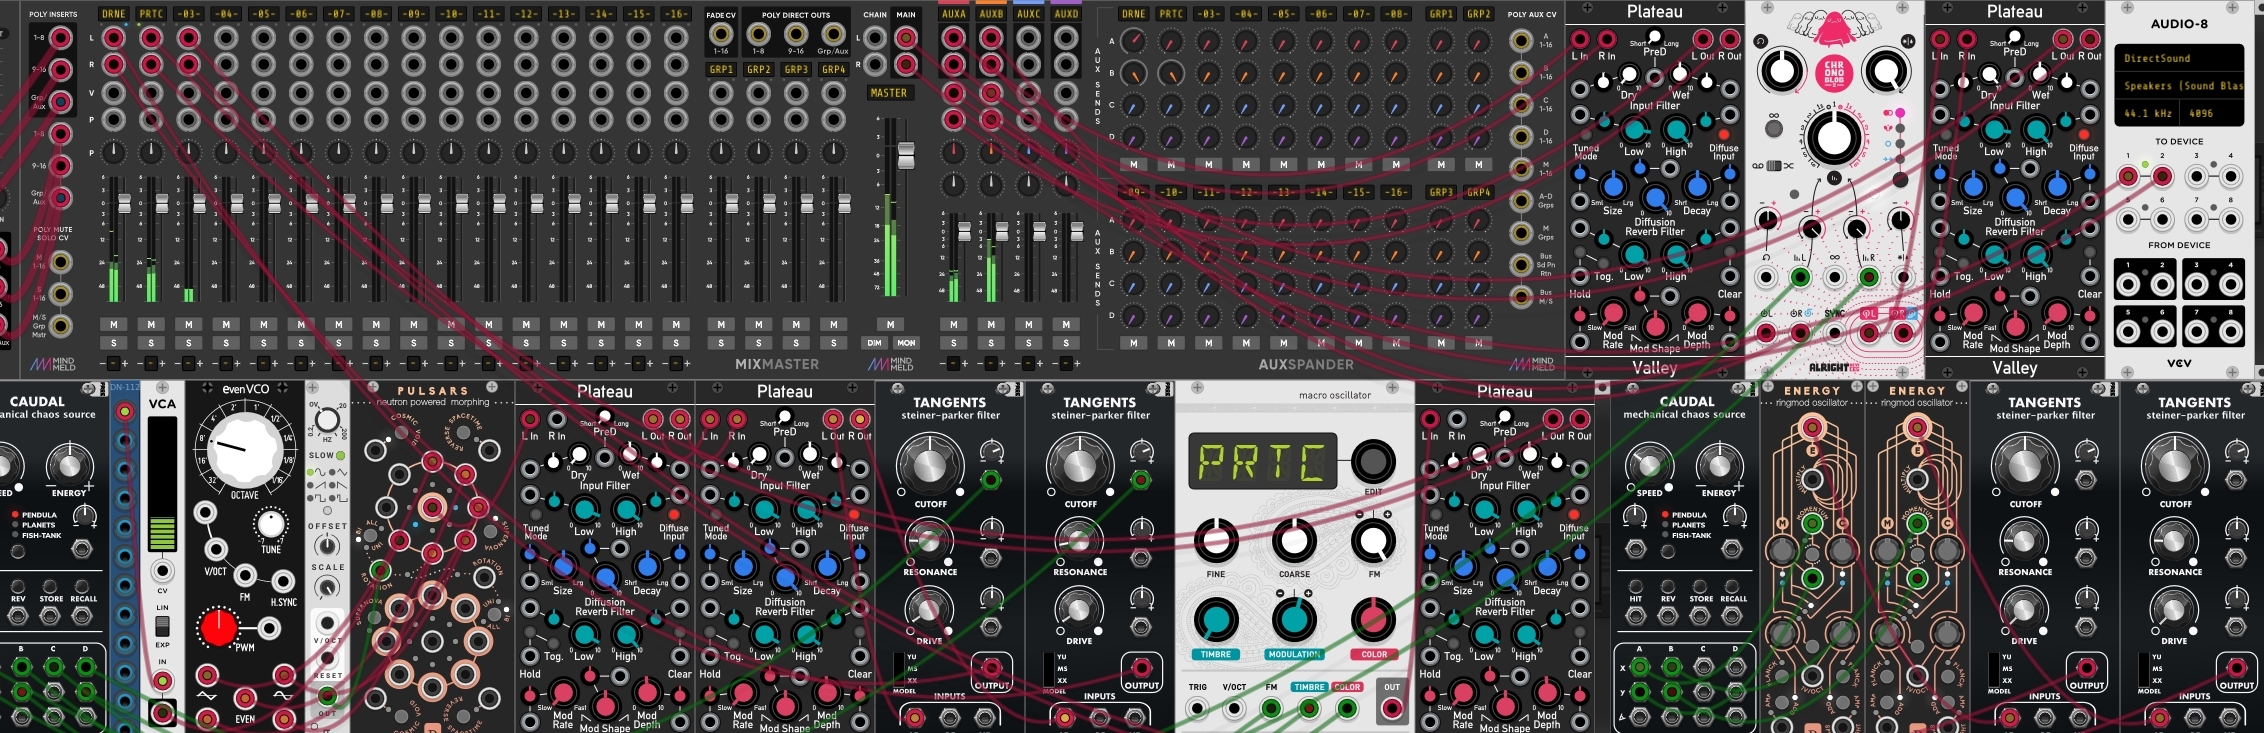Click the MODULATION knob on macro oscillator
The height and width of the screenshot is (733, 2264).
pyautogui.click(x=1294, y=620)
